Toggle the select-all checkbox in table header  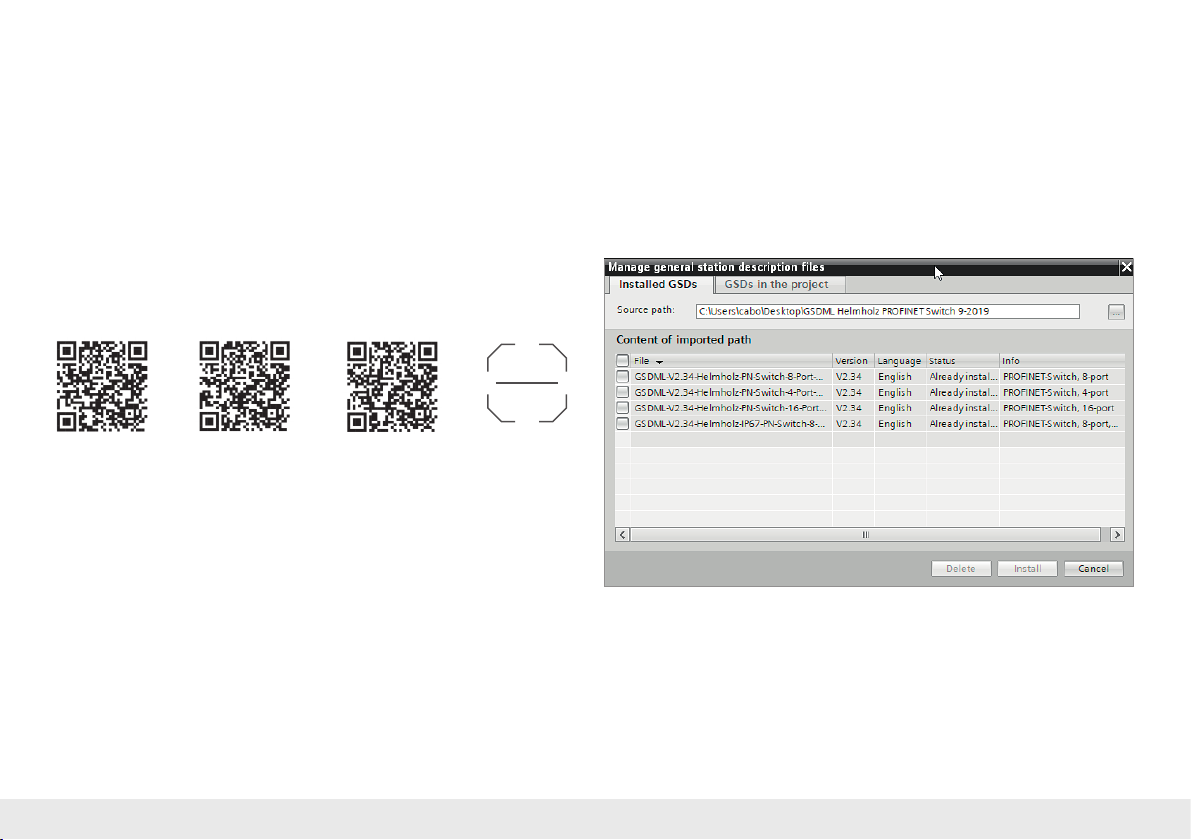pos(622,360)
